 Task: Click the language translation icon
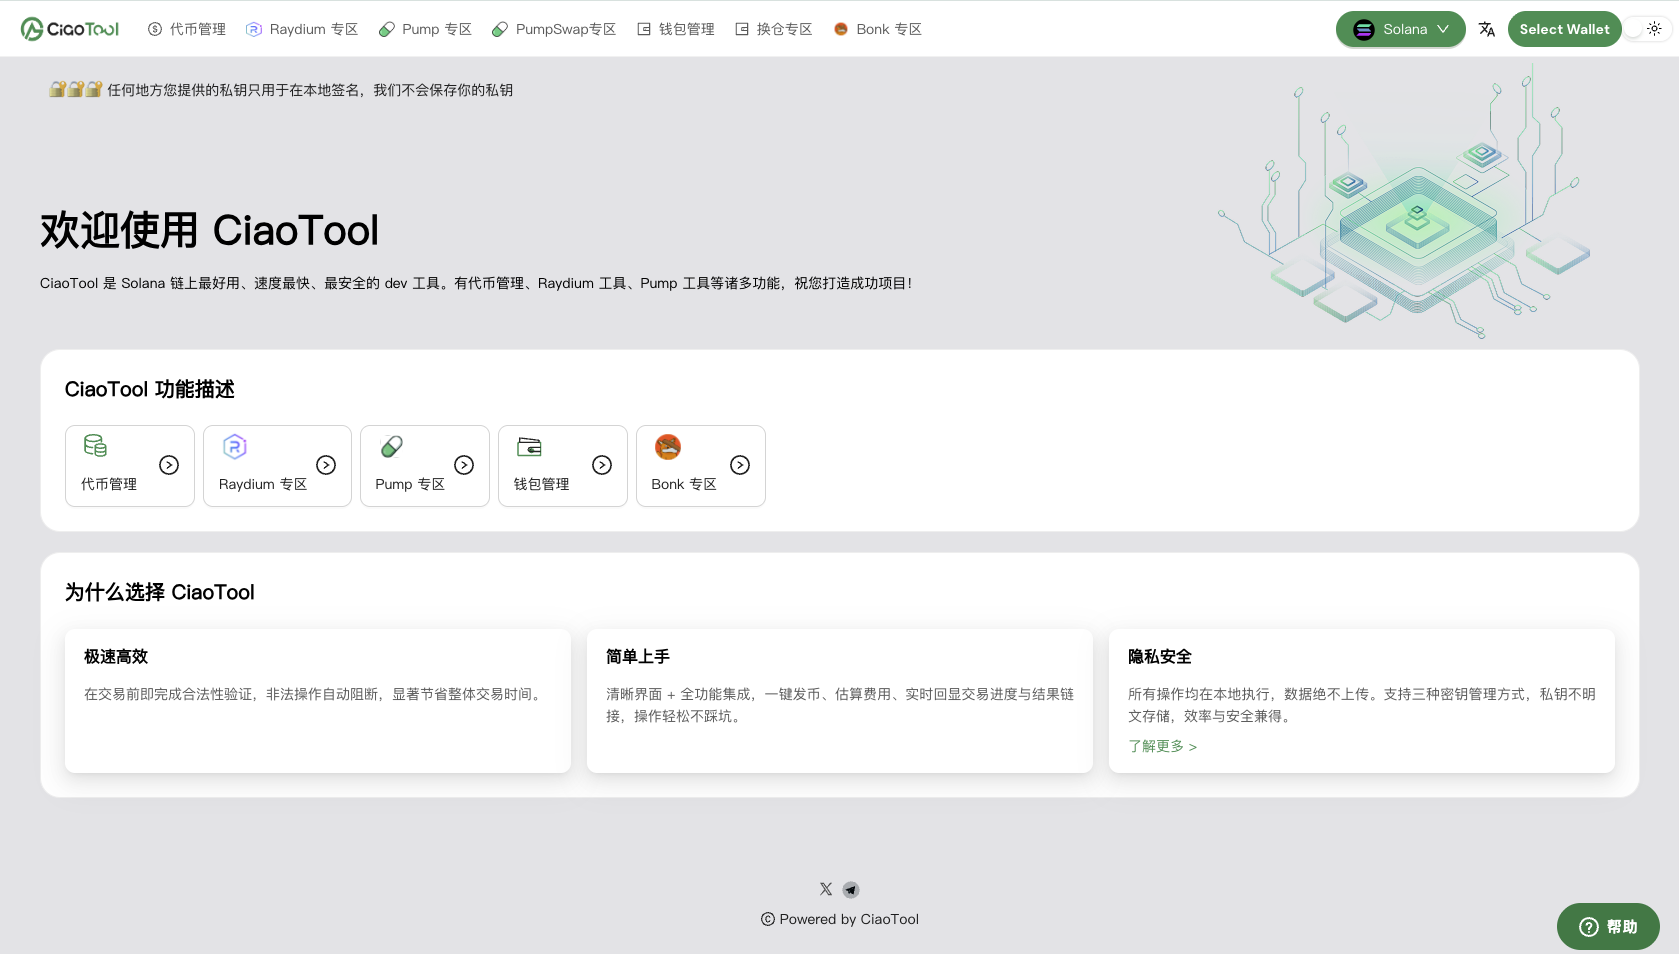[1487, 29]
